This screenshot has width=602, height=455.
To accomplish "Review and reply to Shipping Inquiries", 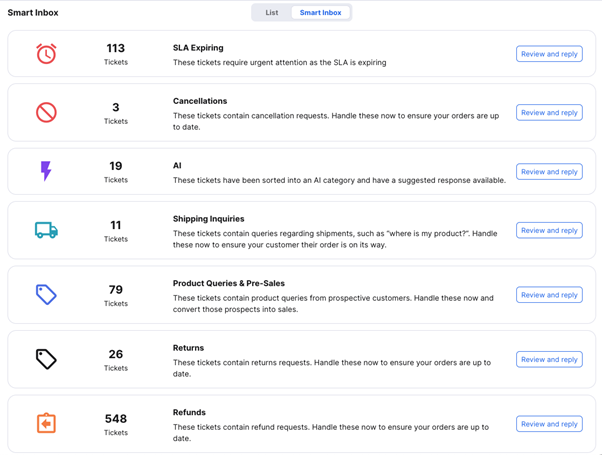I will click(x=549, y=230).
